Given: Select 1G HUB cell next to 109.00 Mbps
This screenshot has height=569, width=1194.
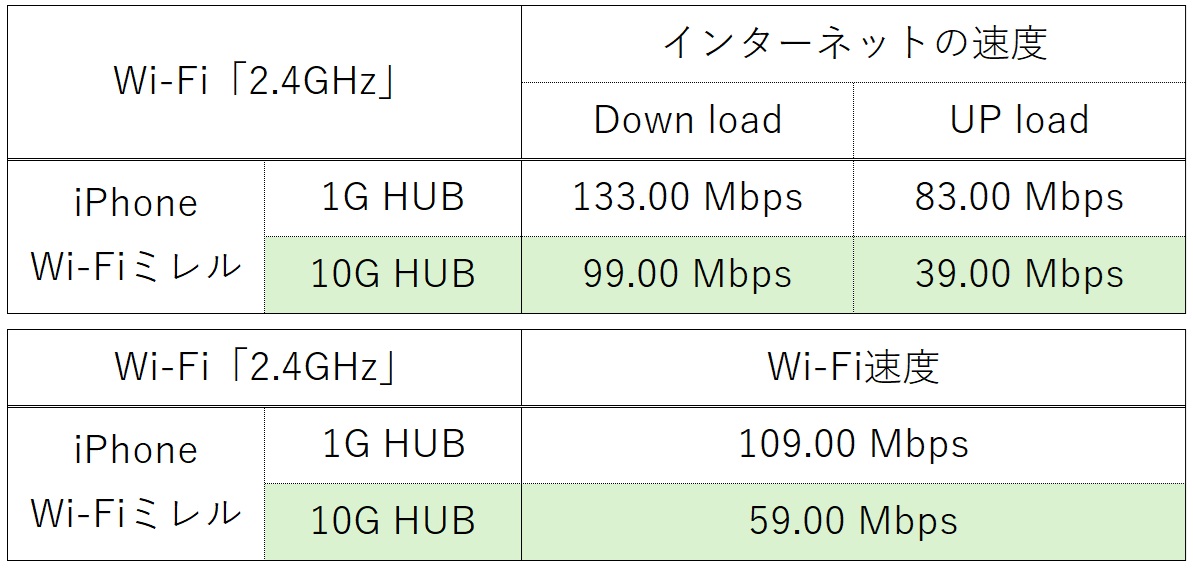Looking at the screenshot, I should (393, 444).
